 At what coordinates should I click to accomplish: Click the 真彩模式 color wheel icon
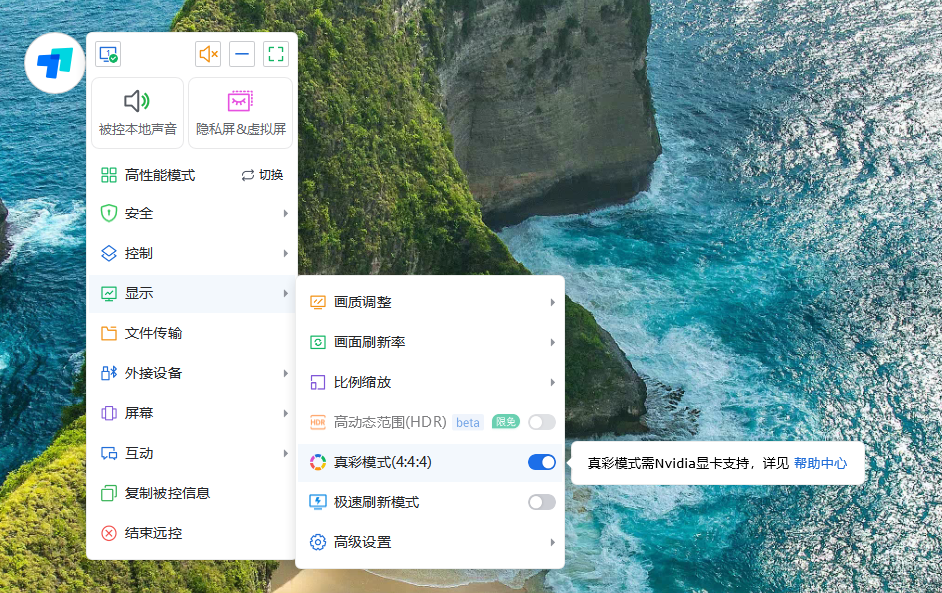318,462
